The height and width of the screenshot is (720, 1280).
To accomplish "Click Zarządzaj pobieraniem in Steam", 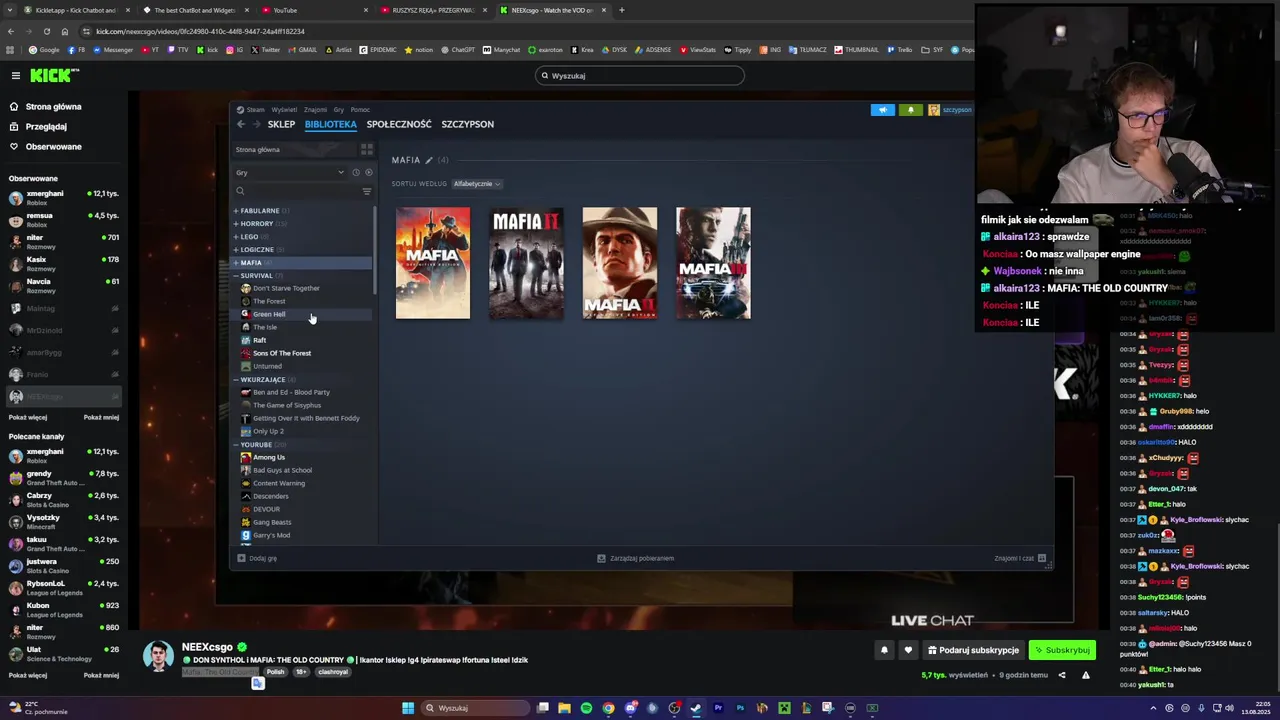I will pos(636,558).
